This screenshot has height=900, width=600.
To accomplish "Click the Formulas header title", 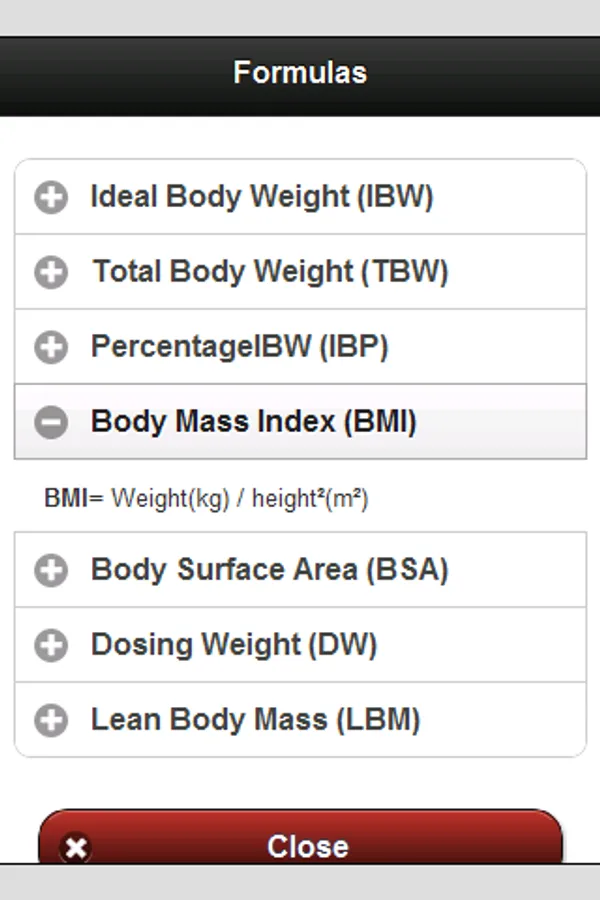I will 300,73.
